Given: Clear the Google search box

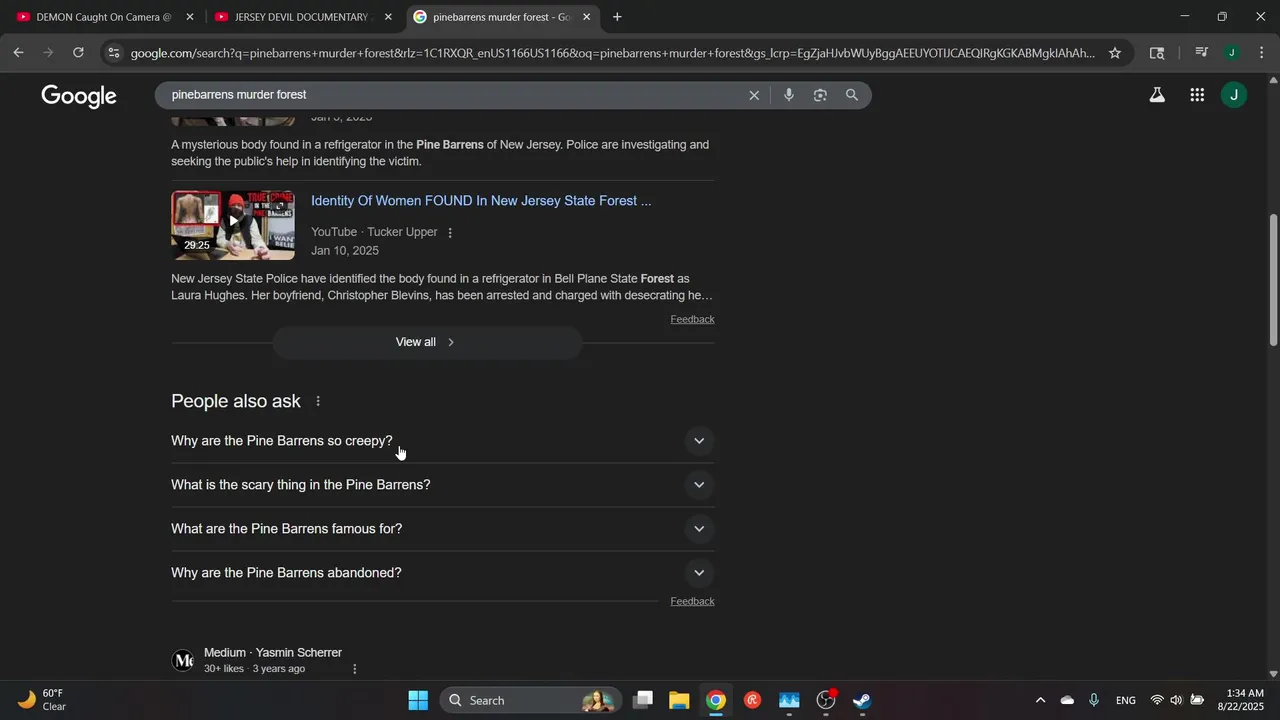Looking at the screenshot, I should (x=754, y=95).
